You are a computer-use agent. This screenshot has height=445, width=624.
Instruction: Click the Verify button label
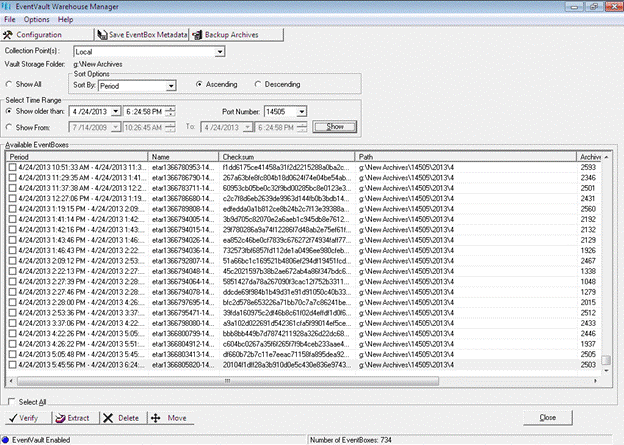tap(28, 418)
